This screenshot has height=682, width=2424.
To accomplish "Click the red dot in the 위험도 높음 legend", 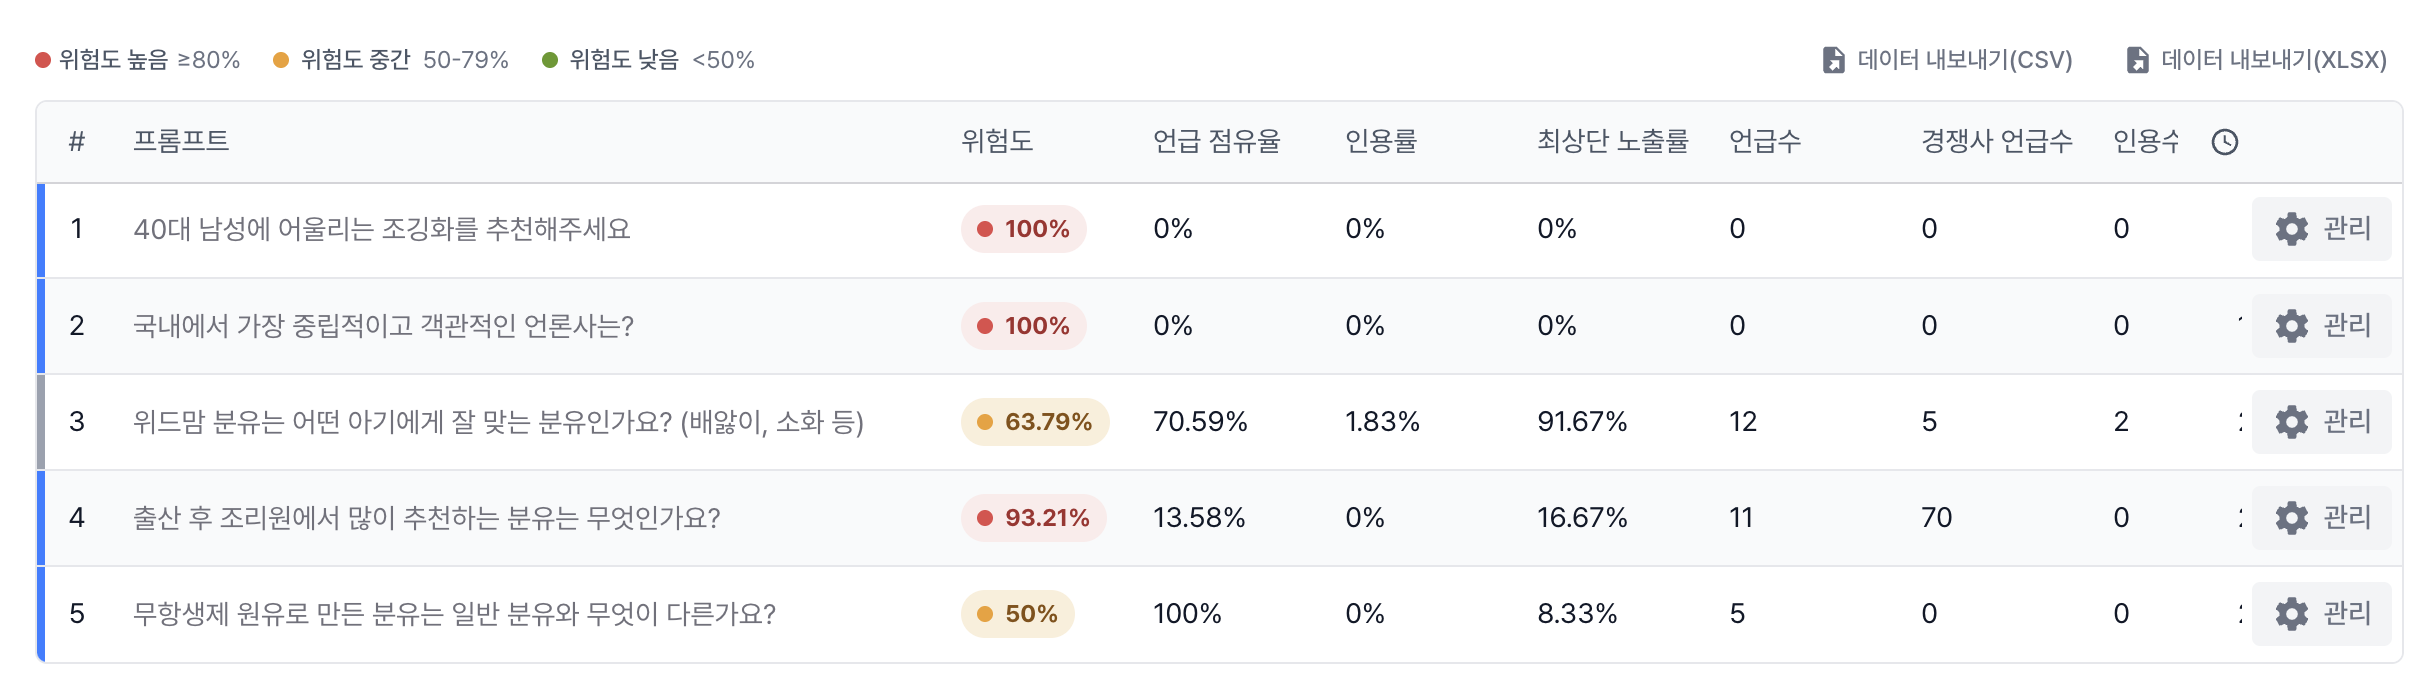I will click(42, 60).
